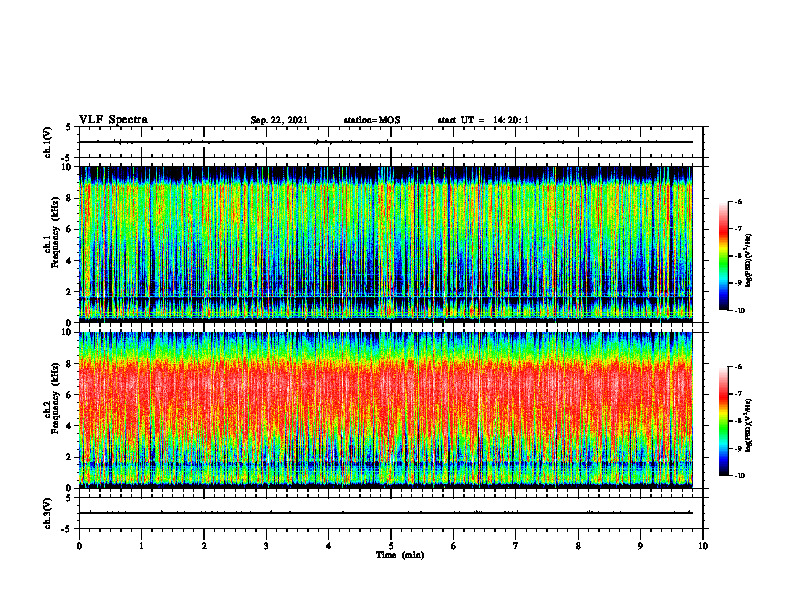Image resolution: width=792 pixels, height=612 pixels.
Task: Click the "-10" label on ch.2 colorbar
Action: (x=740, y=476)
